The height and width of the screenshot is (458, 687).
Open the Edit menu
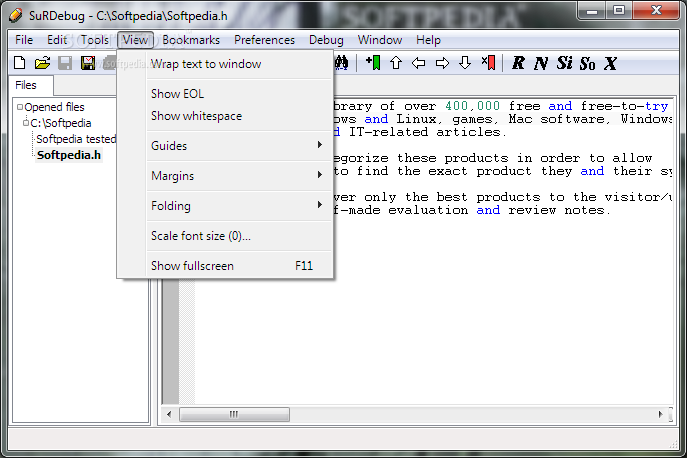click(x=57, y=40)
